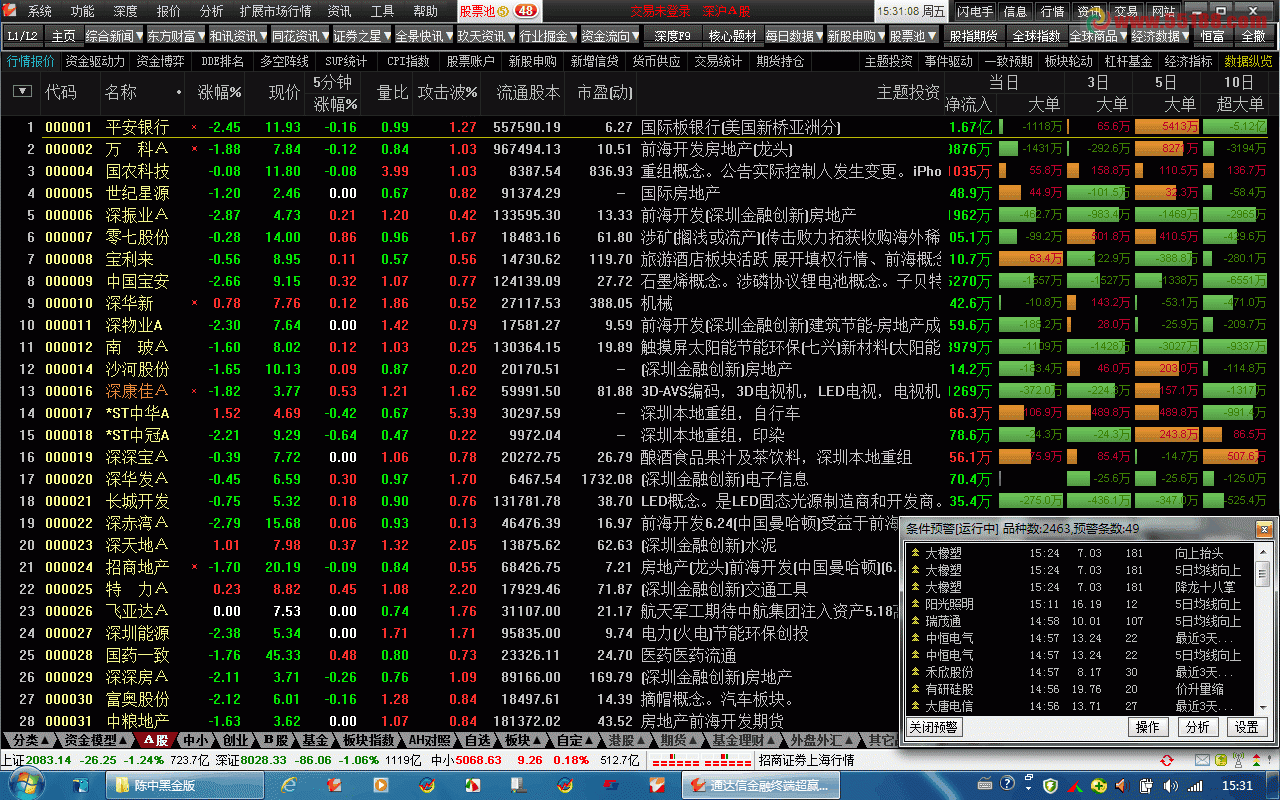Click the alert arrow icon beside 瑞茂通
1280x800 pixels.
[x=915, y=620]
